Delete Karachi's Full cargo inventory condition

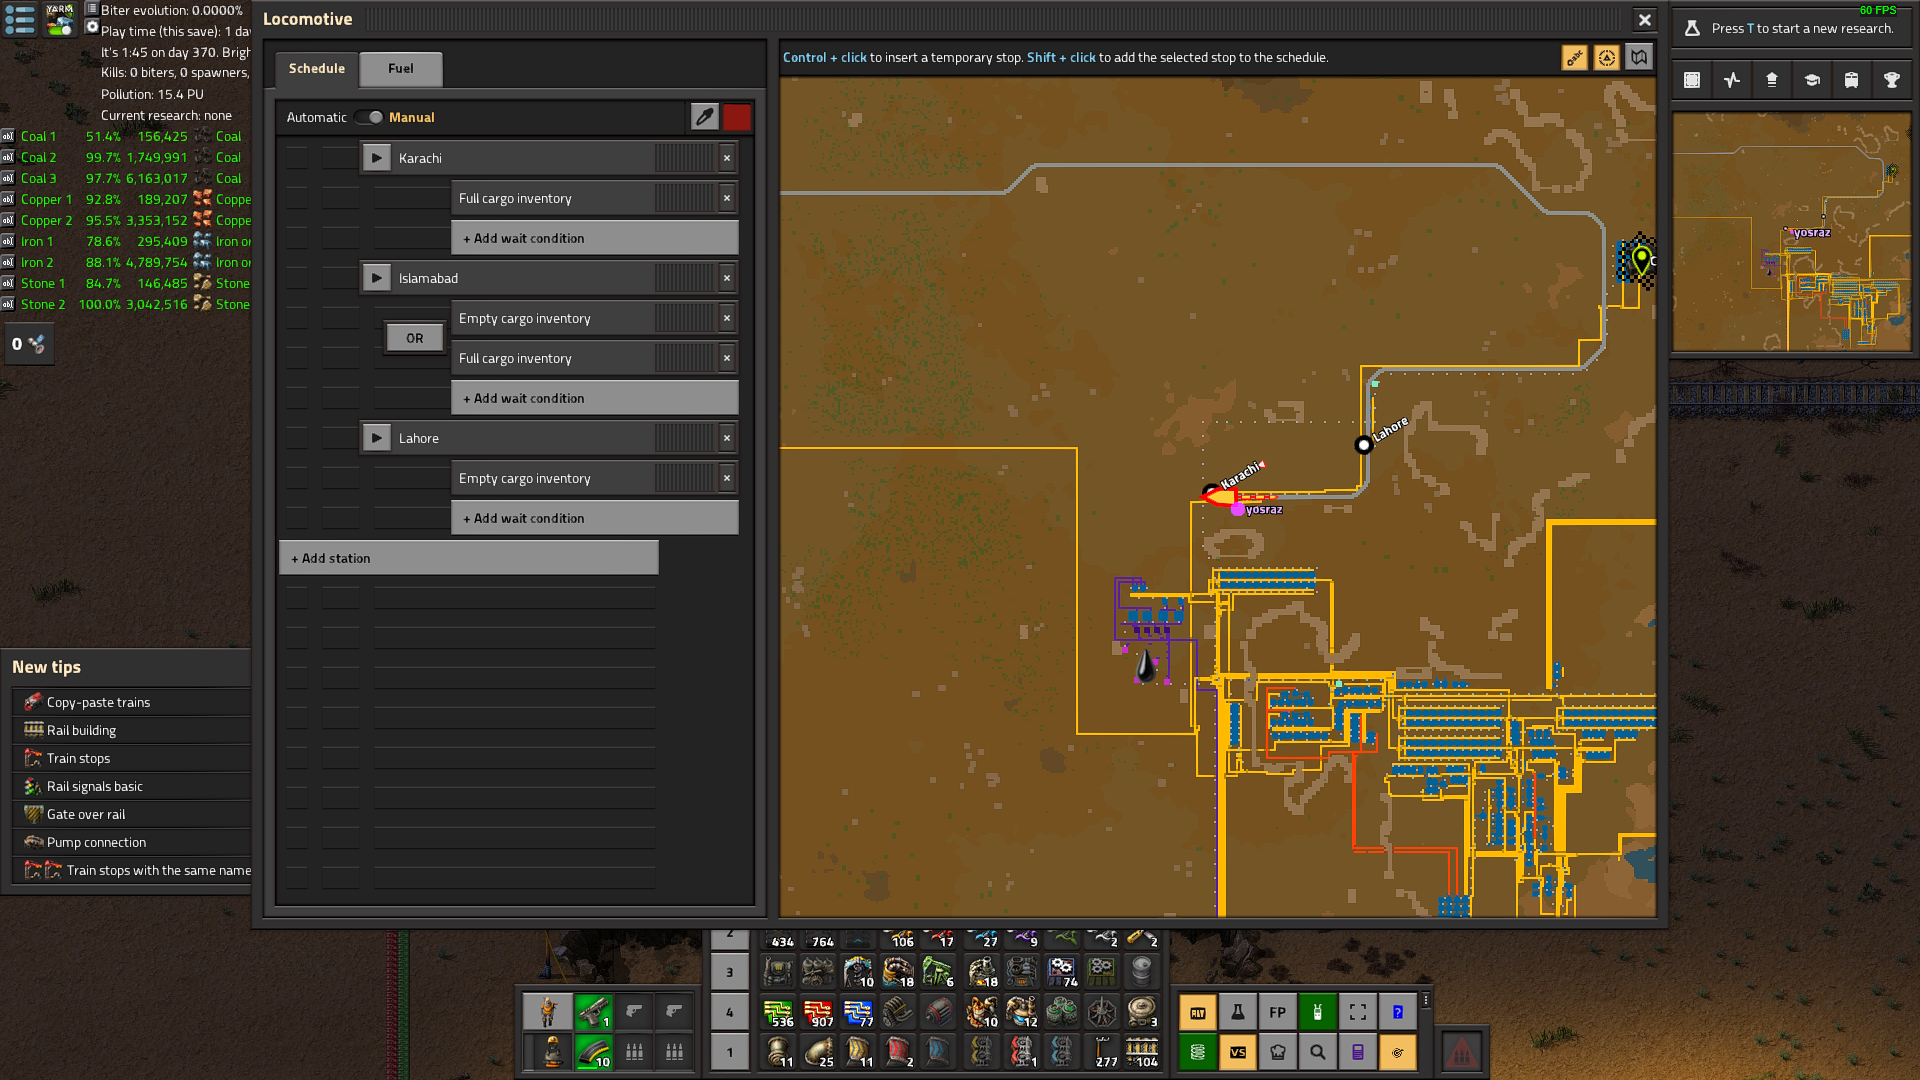coord(727,198)
